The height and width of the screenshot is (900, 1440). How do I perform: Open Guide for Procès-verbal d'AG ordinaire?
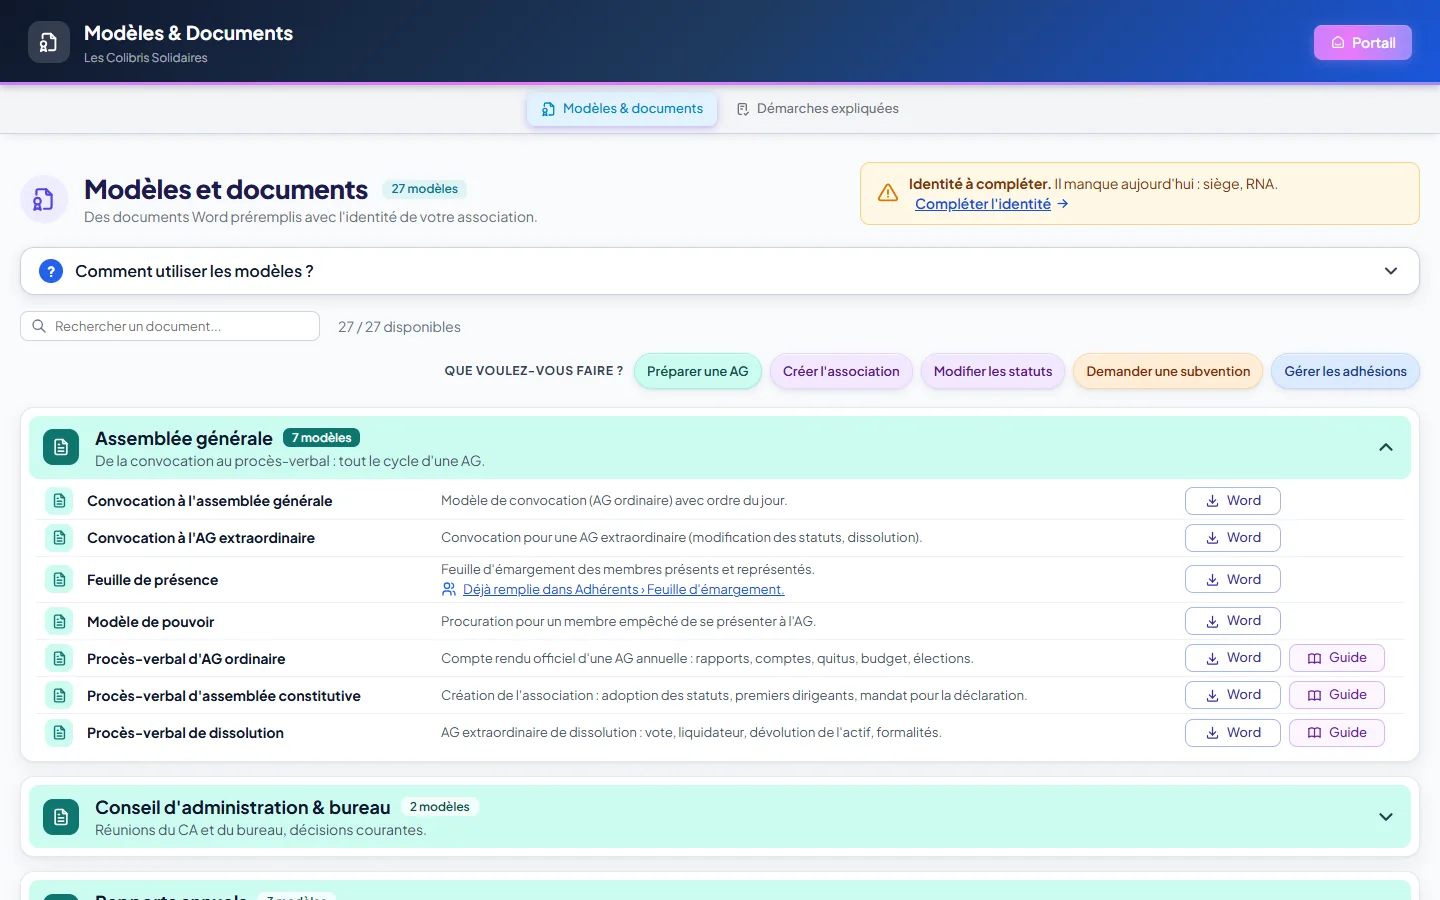pyautogui.click(x=1337, y=658)
